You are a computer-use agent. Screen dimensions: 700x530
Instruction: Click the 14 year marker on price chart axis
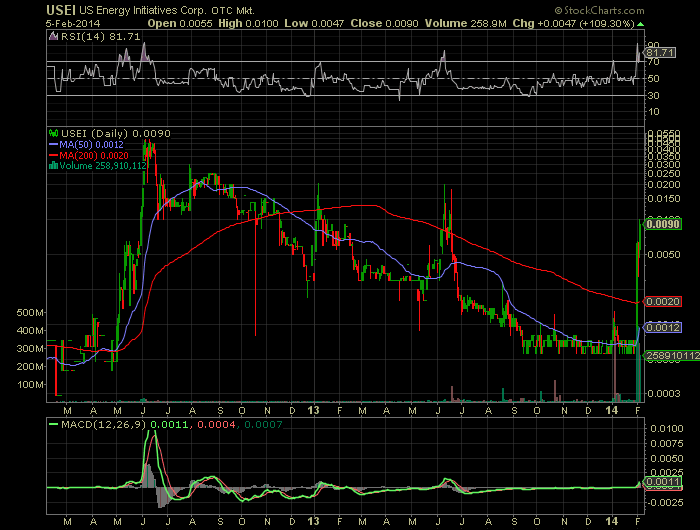pyautogui.click(x=612, y=410)
